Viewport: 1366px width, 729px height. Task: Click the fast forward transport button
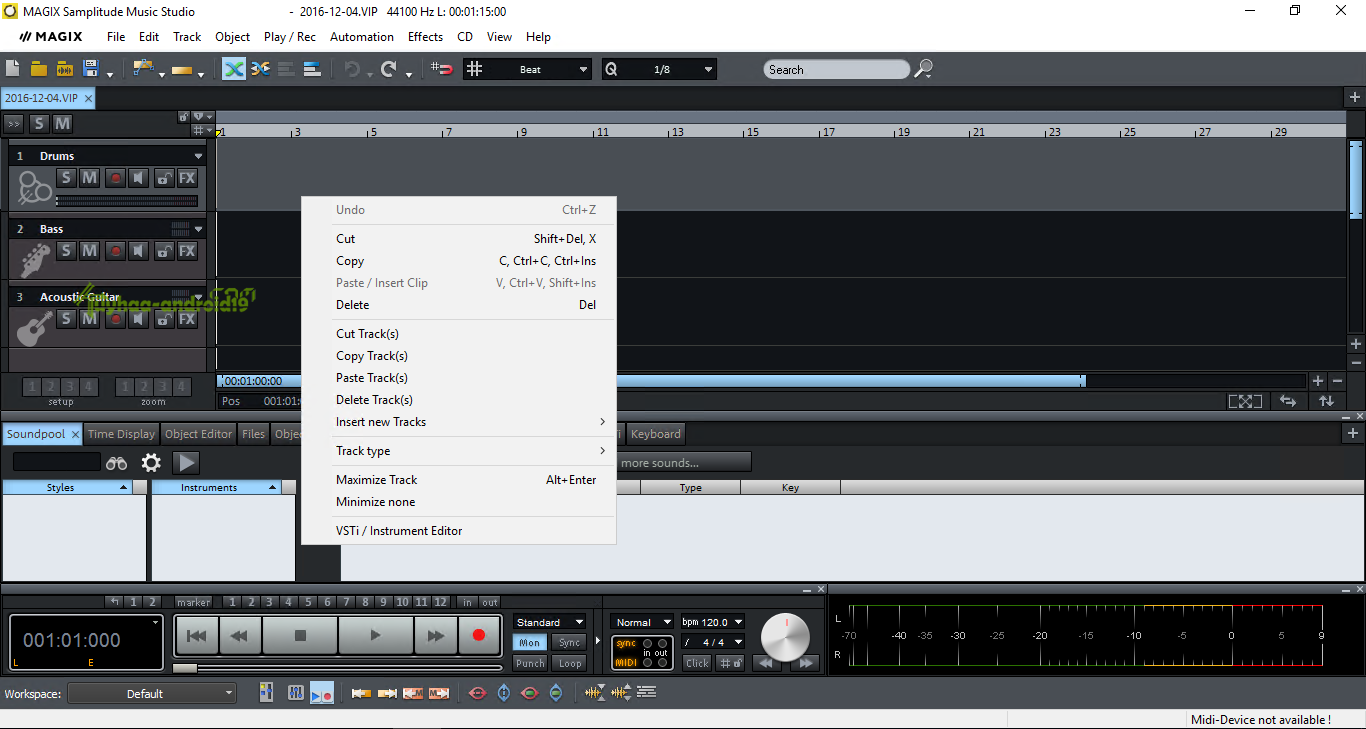436,635
